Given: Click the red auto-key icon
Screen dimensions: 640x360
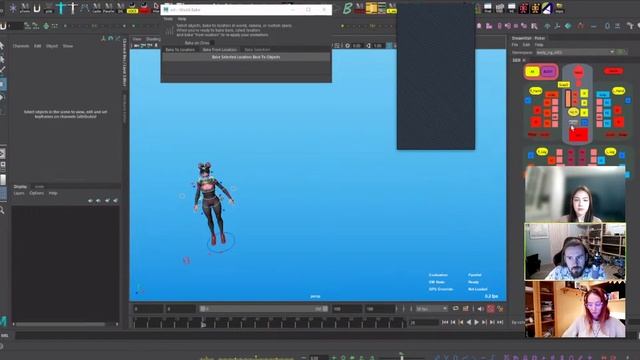Looking at the screenshot, I should coord(490,309).
